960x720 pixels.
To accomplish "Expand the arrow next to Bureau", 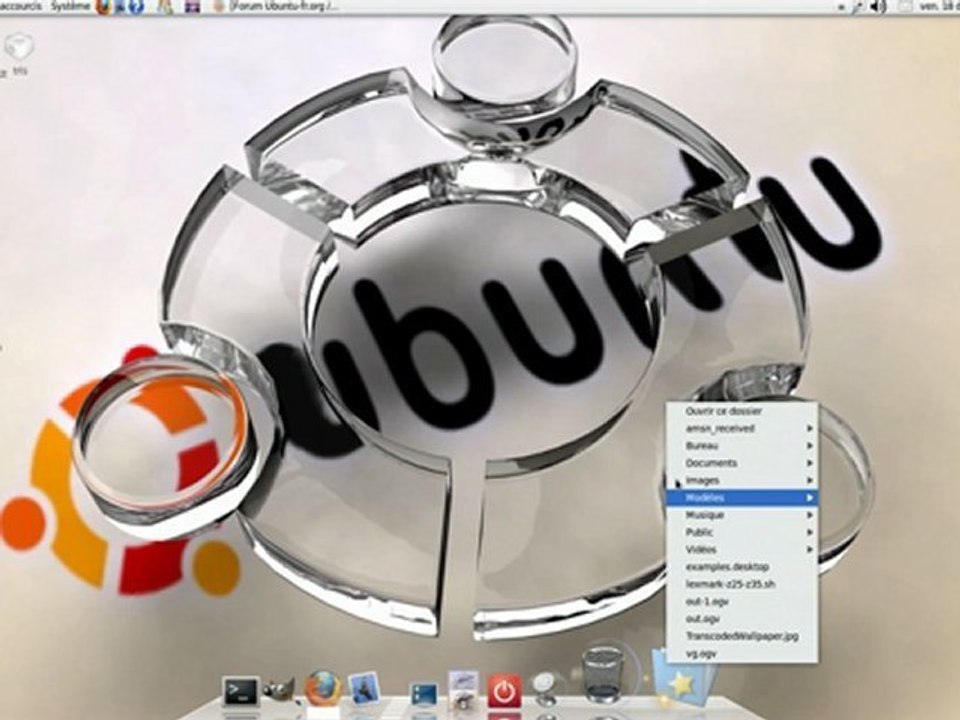I will coord(809,446).
